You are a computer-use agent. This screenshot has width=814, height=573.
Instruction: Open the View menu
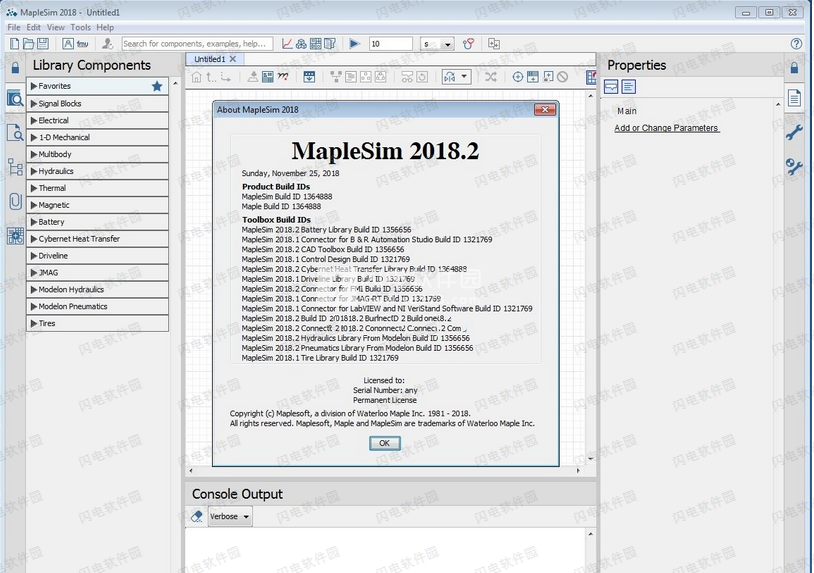56,28
